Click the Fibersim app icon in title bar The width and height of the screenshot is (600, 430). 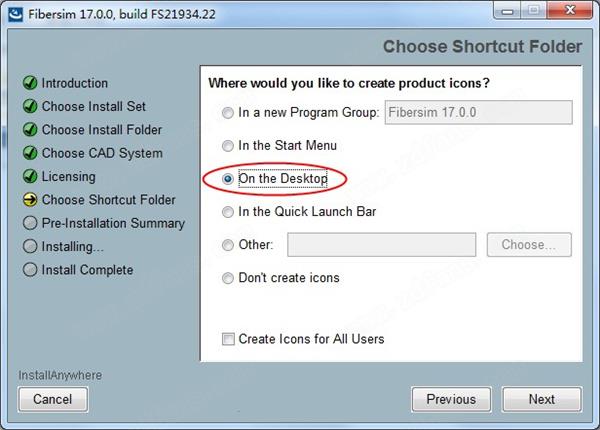[x=16, y=14]
